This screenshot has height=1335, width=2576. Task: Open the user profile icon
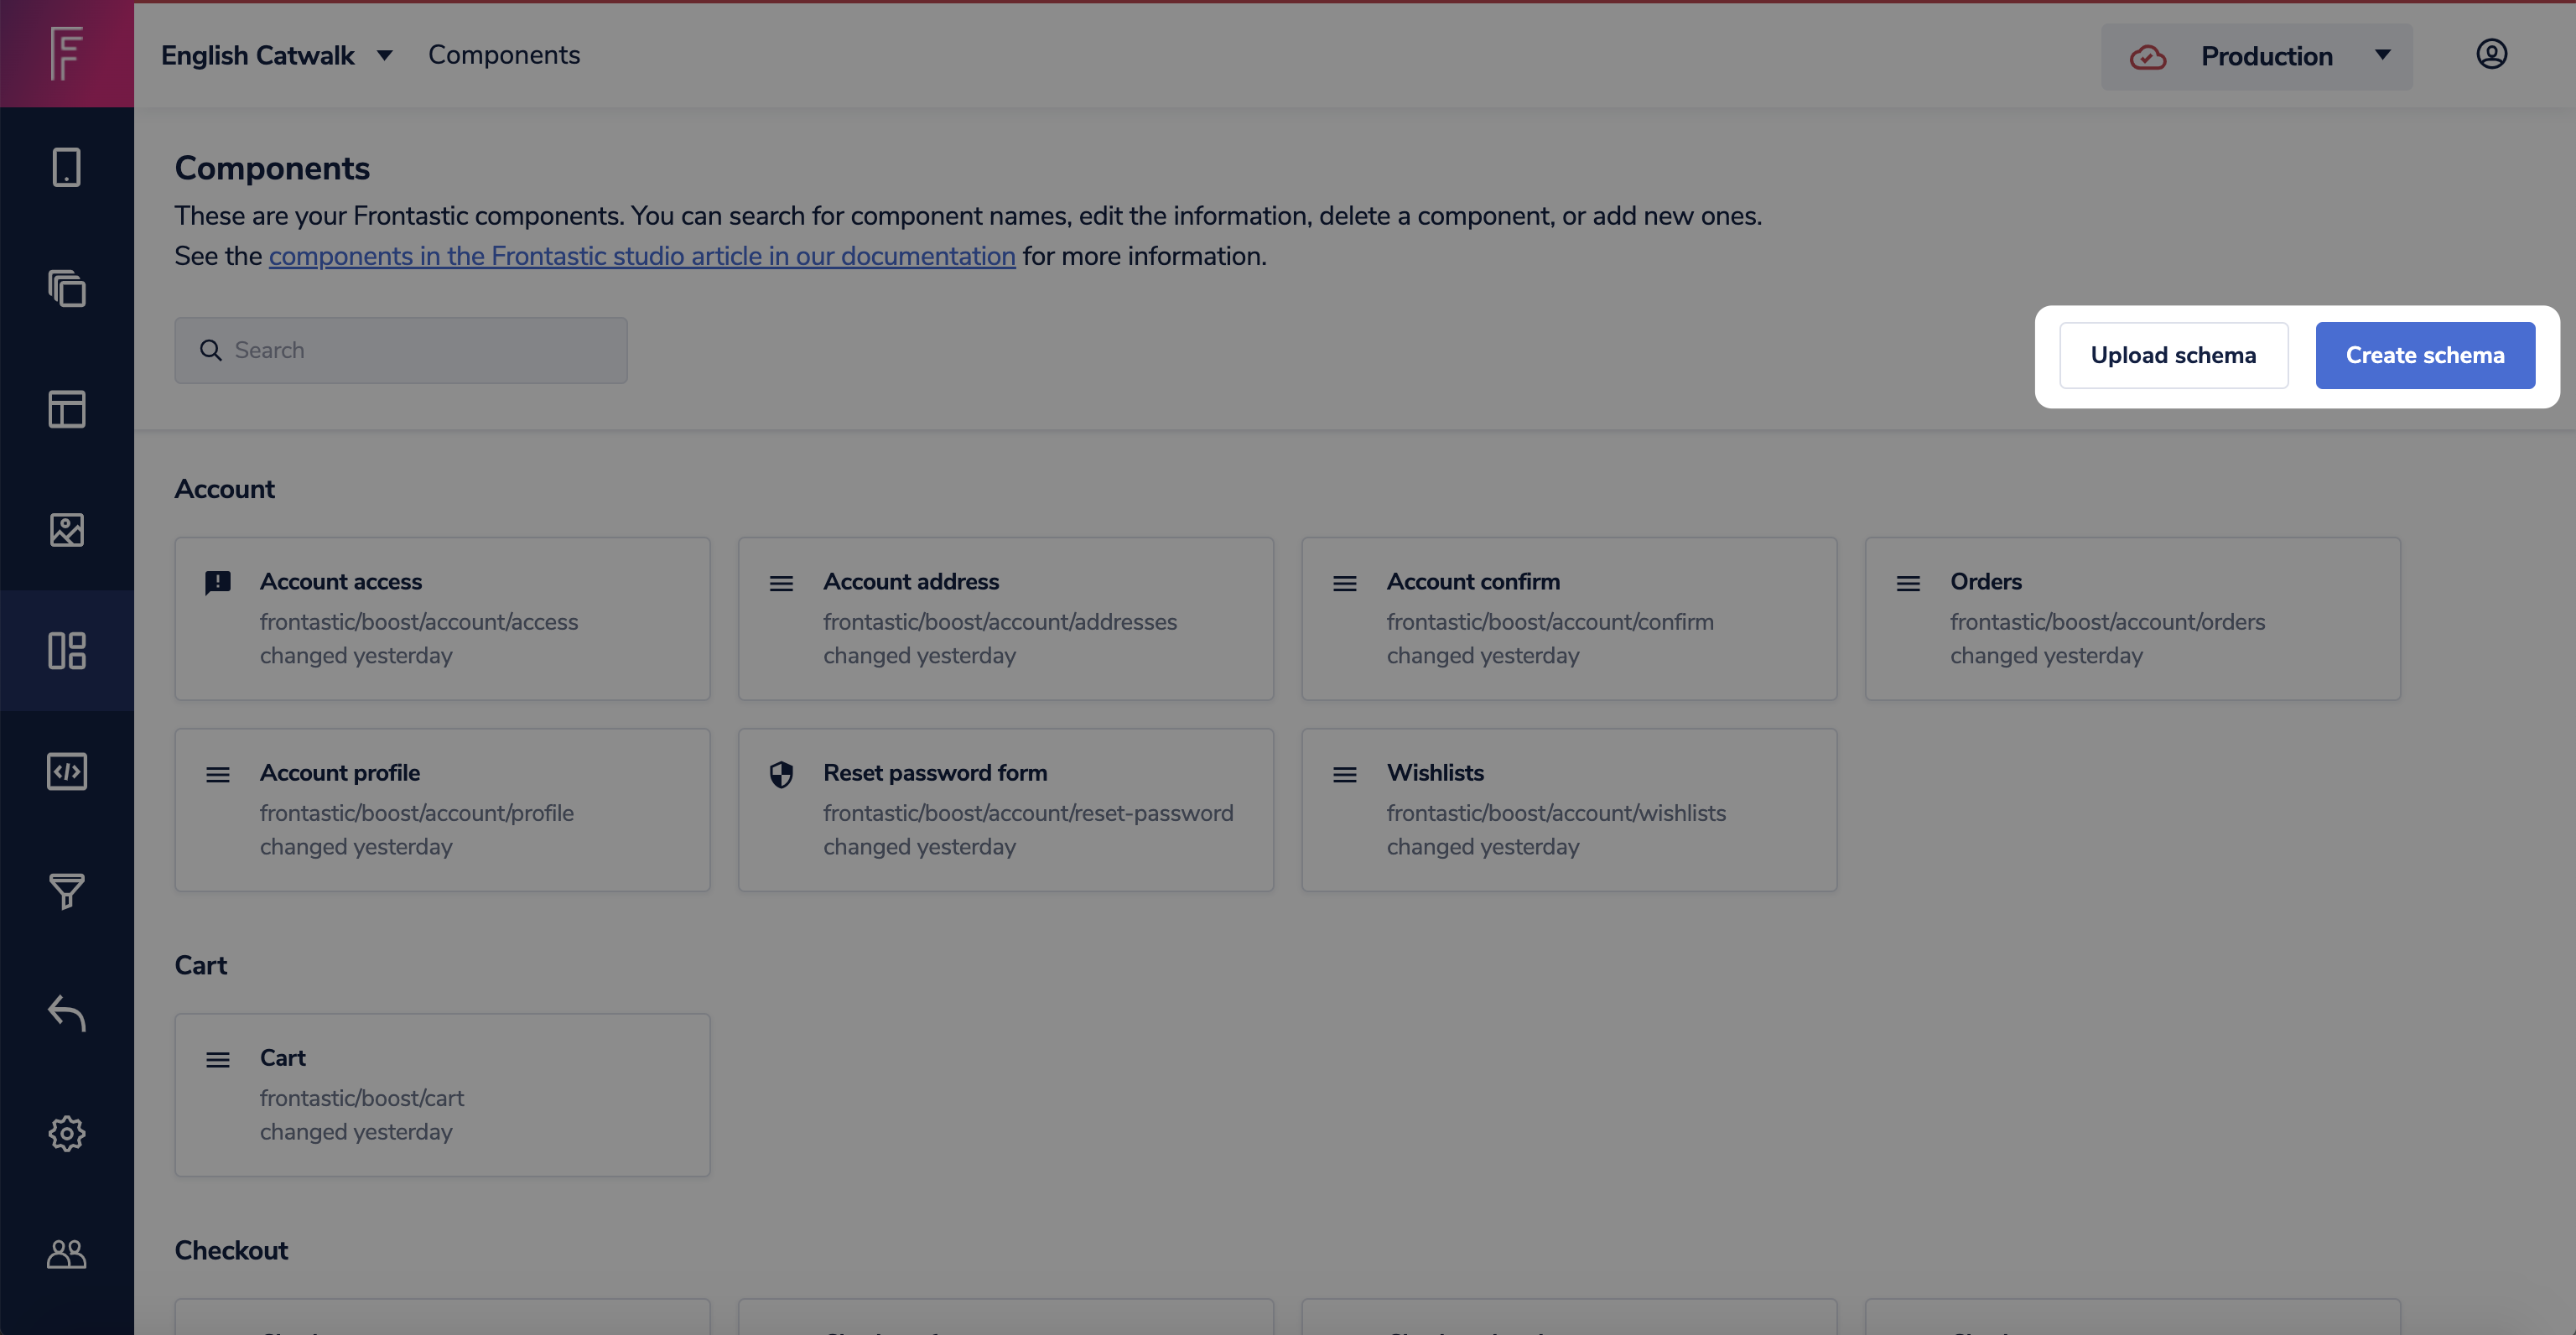(x=2491, y=54)
